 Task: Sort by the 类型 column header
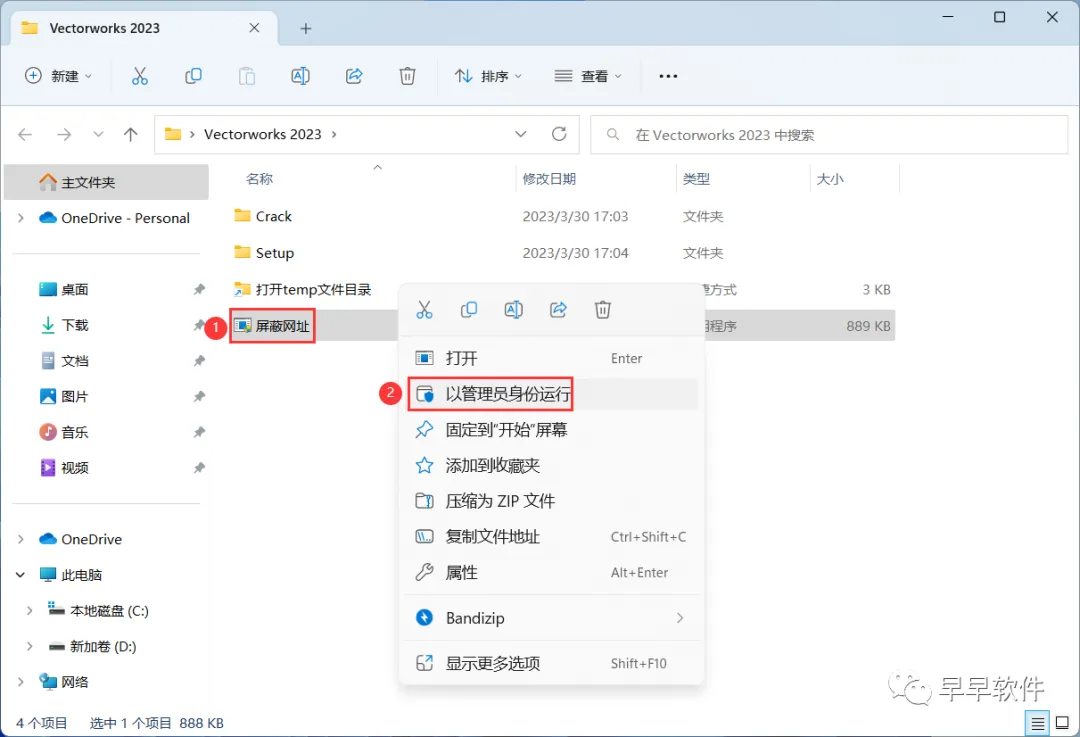click(x=696, y=179)
